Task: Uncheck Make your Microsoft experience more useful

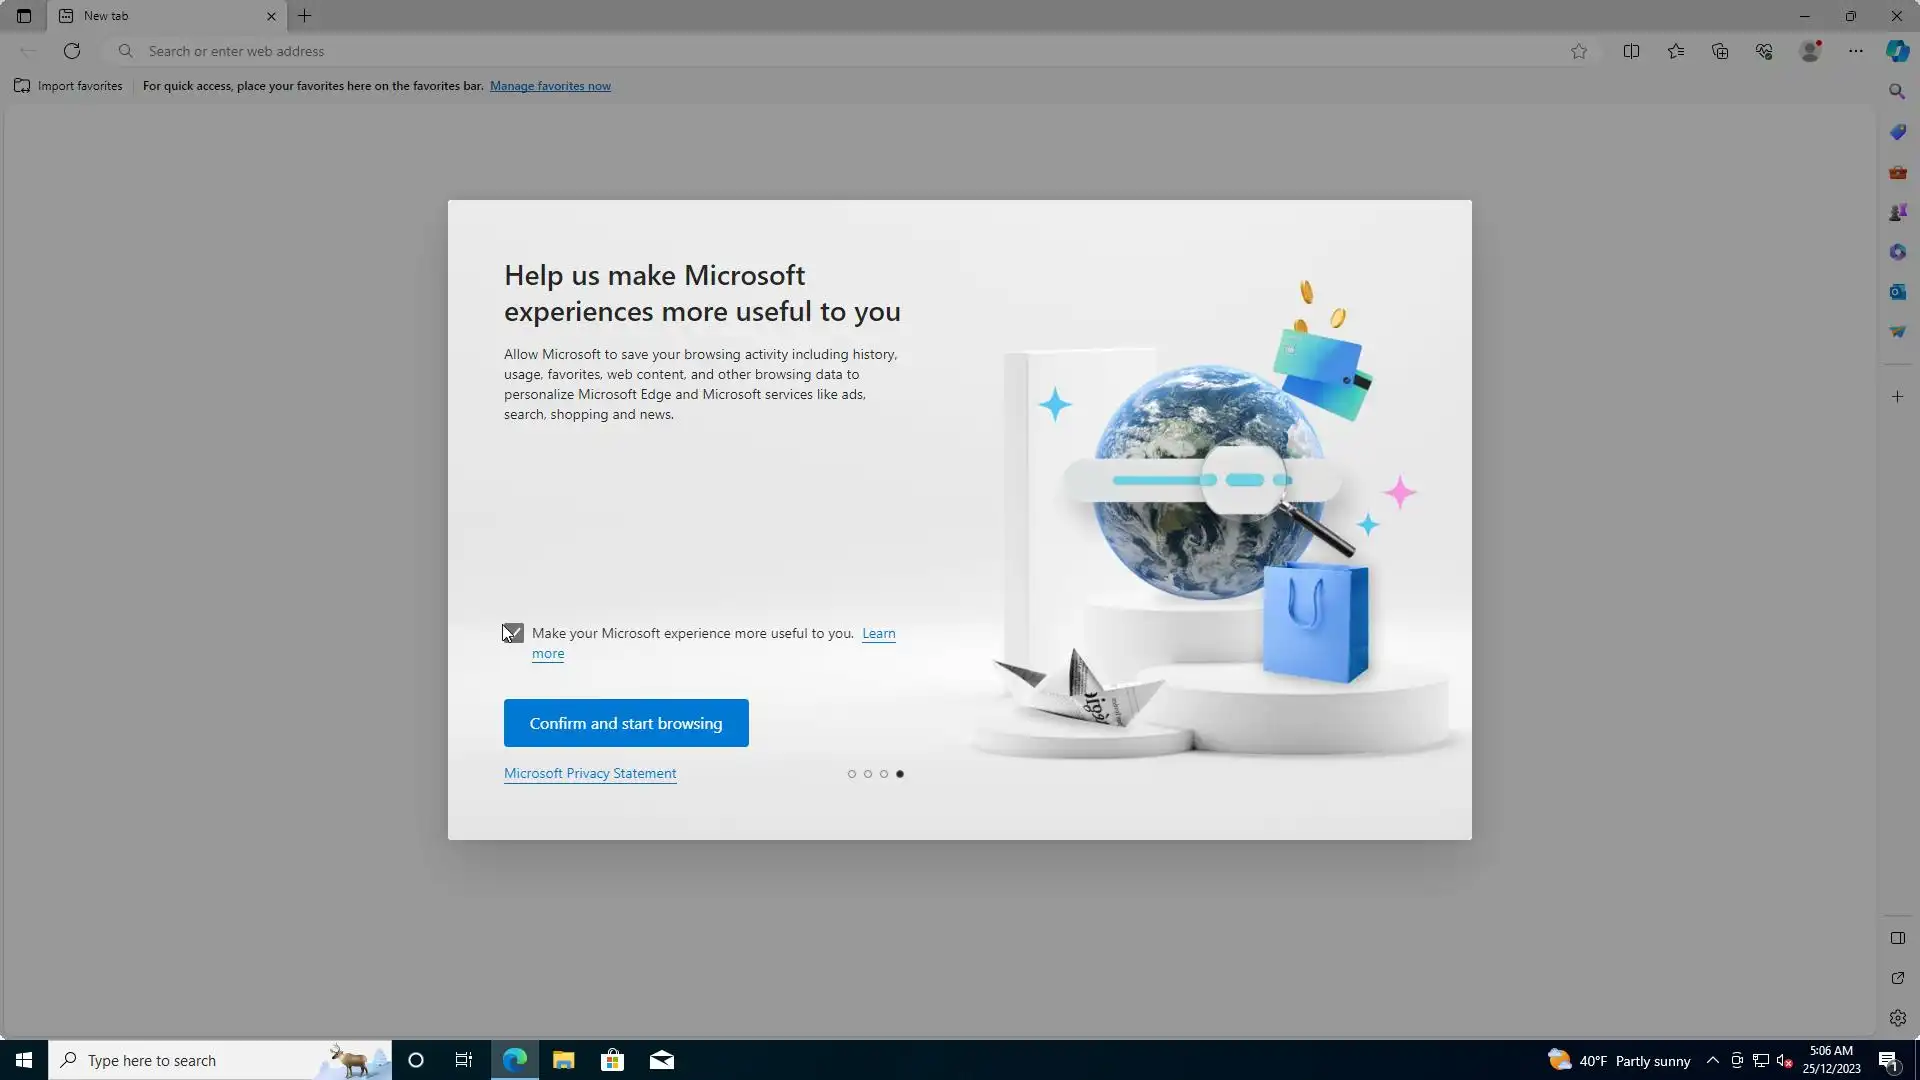Action: click(513, 633)
